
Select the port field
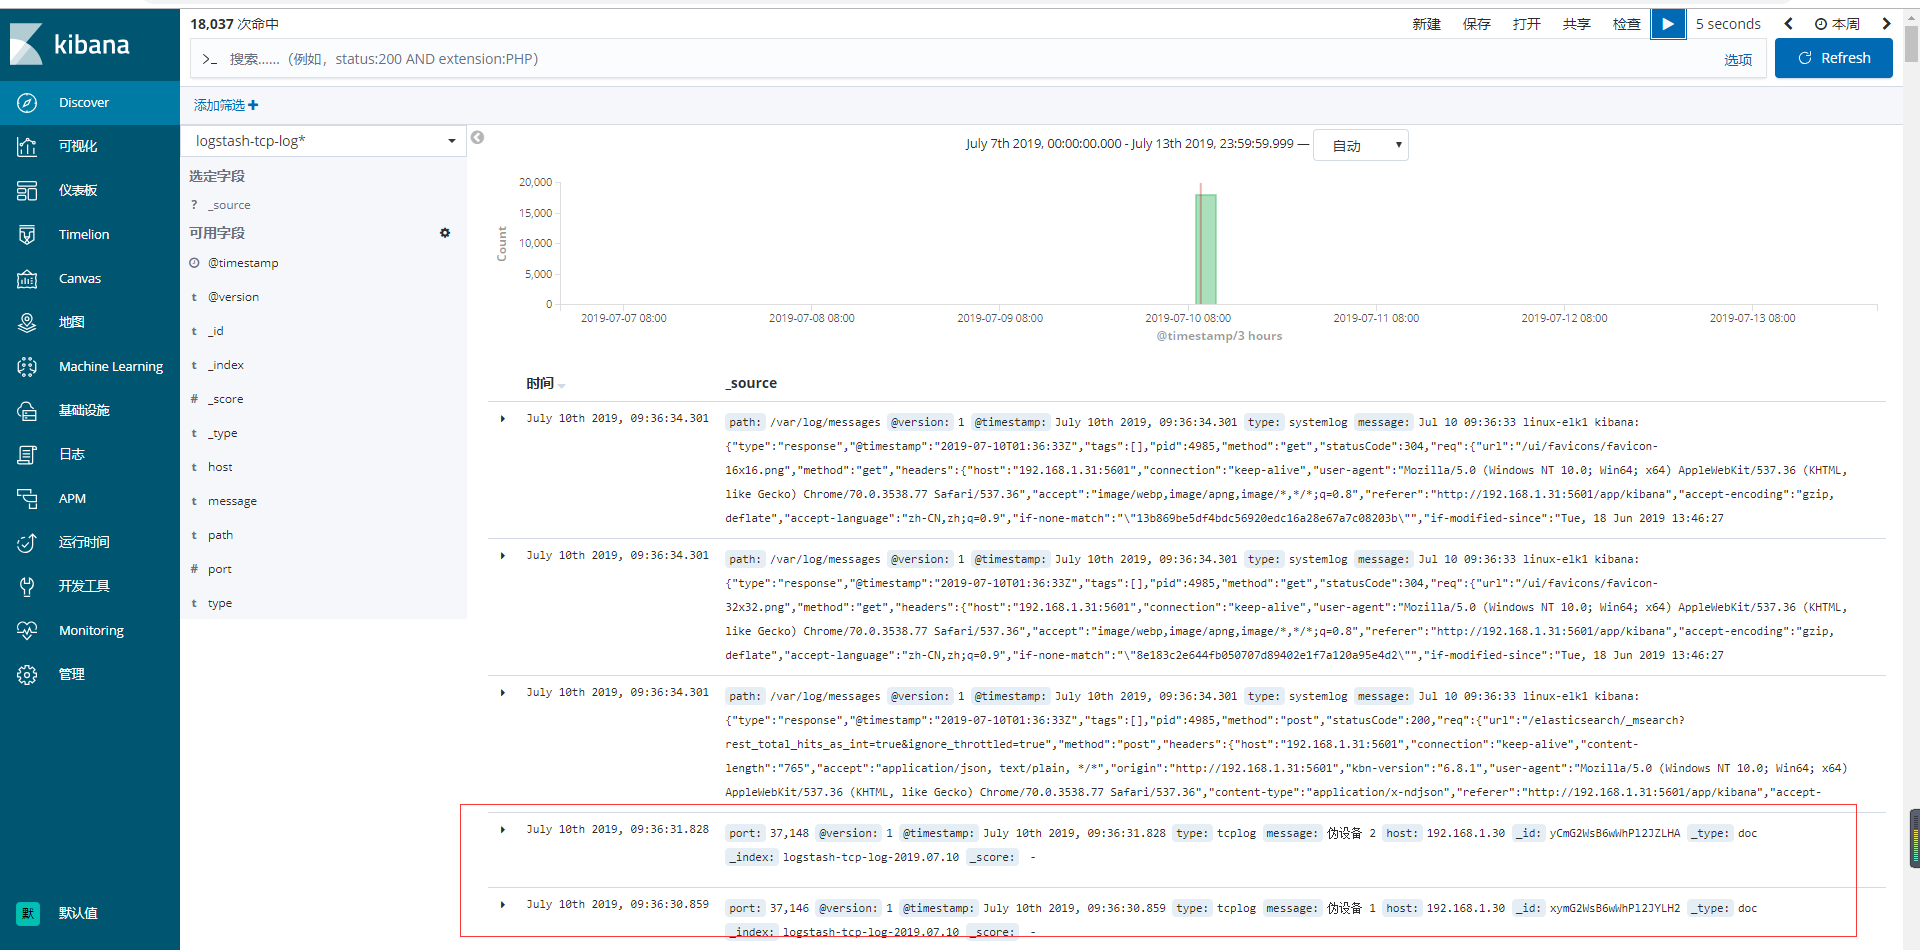pyautogui.click(x=220, y=569)
